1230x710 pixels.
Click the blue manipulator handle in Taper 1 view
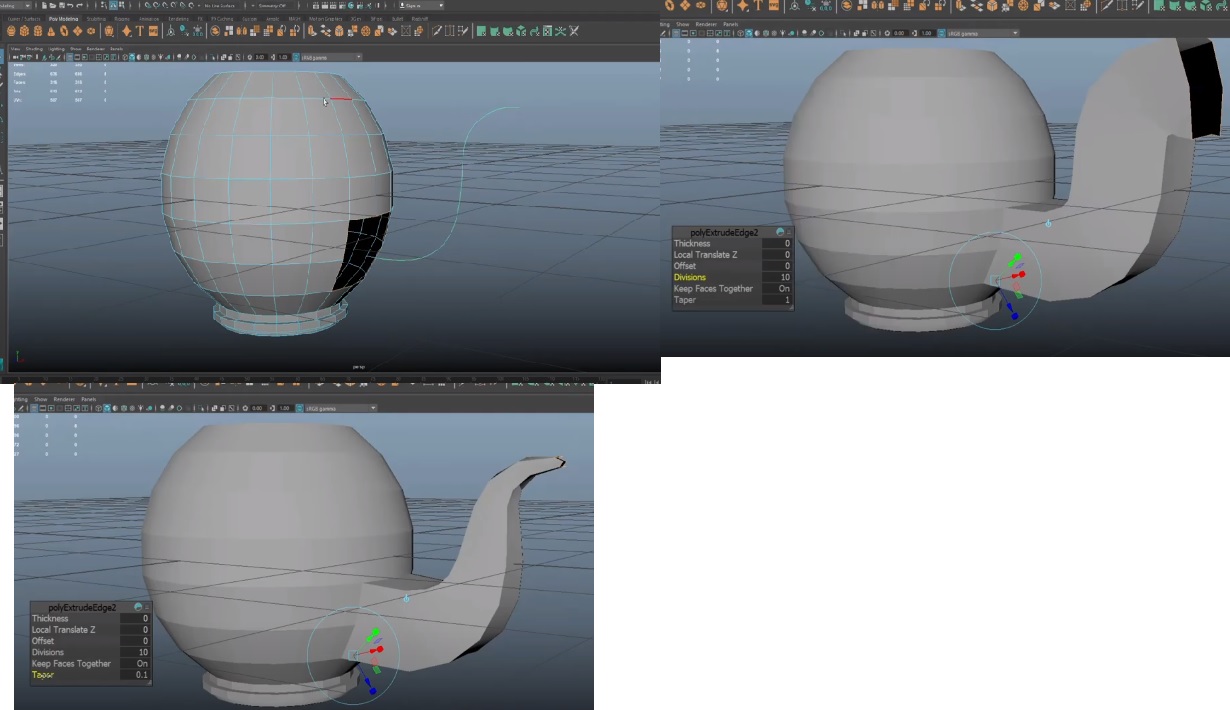point(1014,316)
